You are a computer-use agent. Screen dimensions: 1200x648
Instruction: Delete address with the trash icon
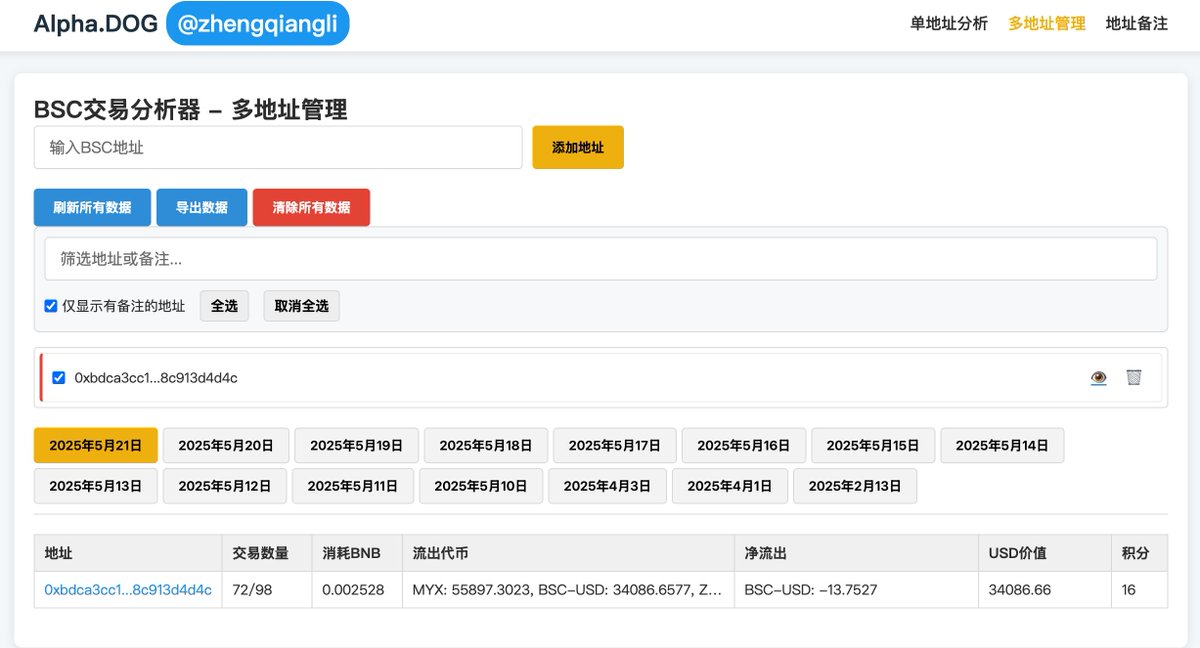[1133, 377]
